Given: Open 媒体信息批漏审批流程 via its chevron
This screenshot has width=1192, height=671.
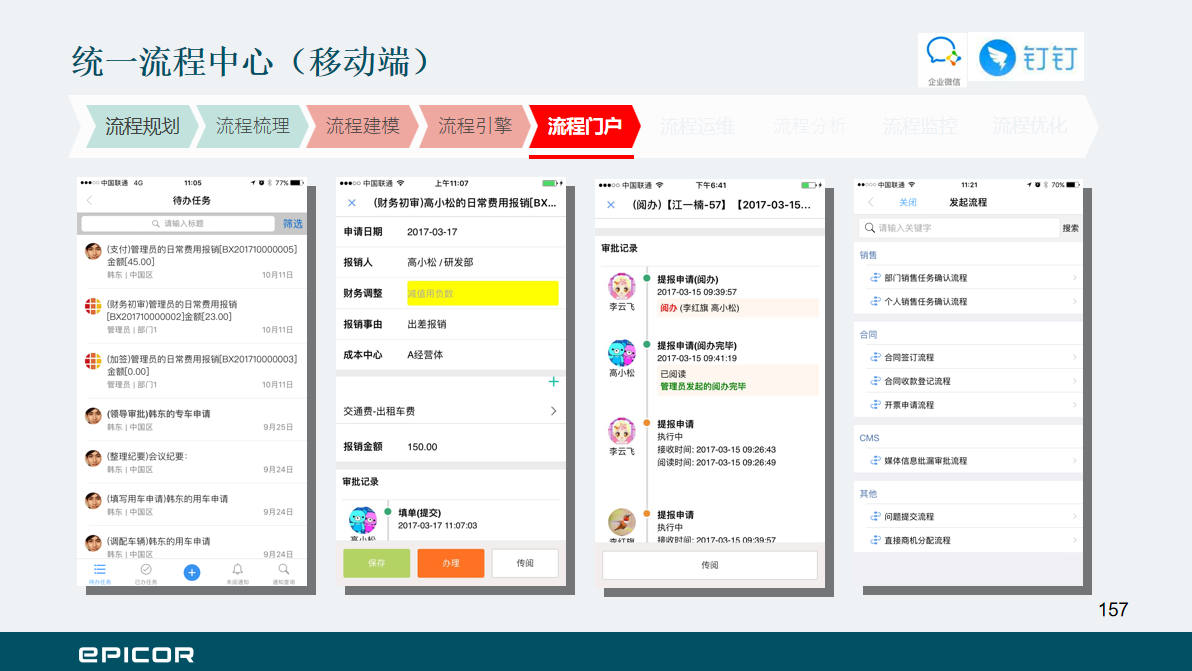Looking at the screenshot, I should point(1074,461).
